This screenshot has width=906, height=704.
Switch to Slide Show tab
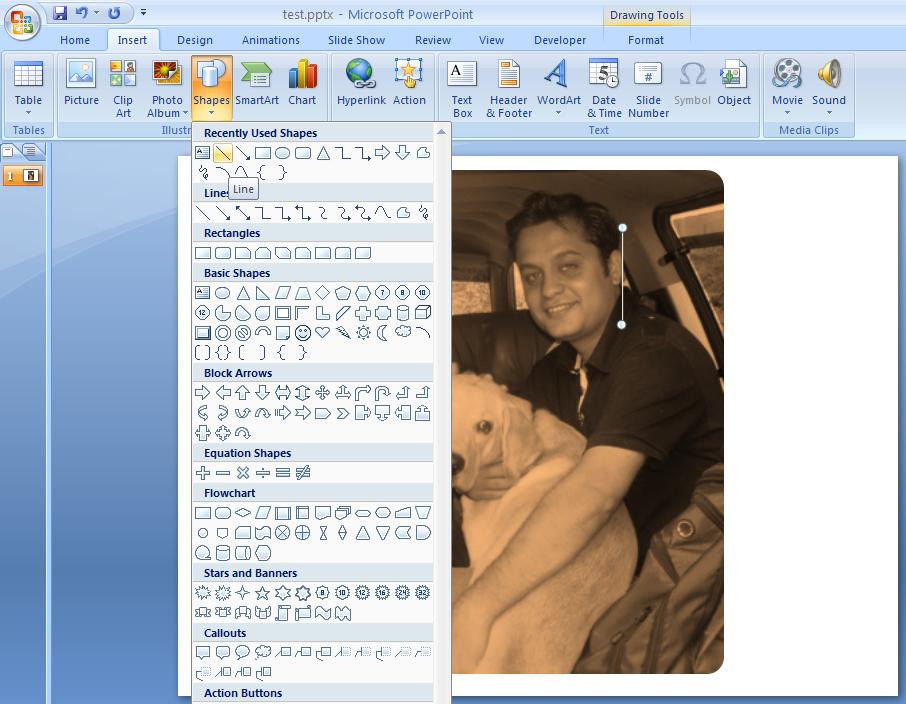[x=356, y=40]
